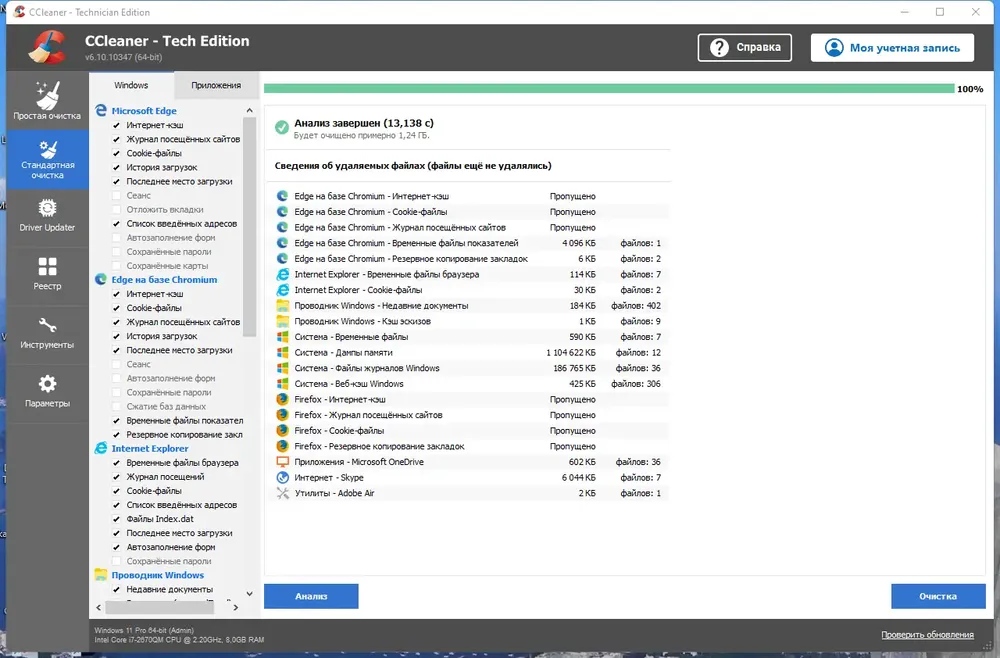Collapse the Microsoft Edge category
The width and height of the screenshot is (1000, 658).
coord(144,111)
